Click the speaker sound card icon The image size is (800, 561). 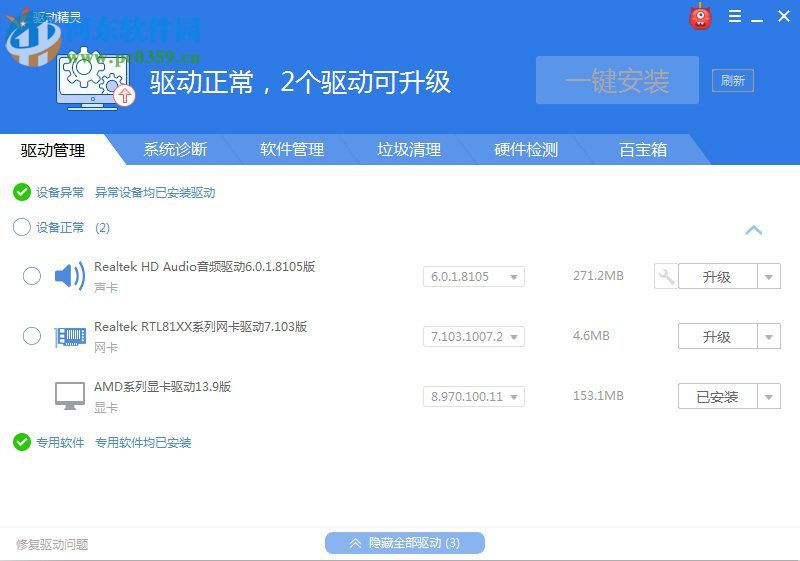[70, 276]
